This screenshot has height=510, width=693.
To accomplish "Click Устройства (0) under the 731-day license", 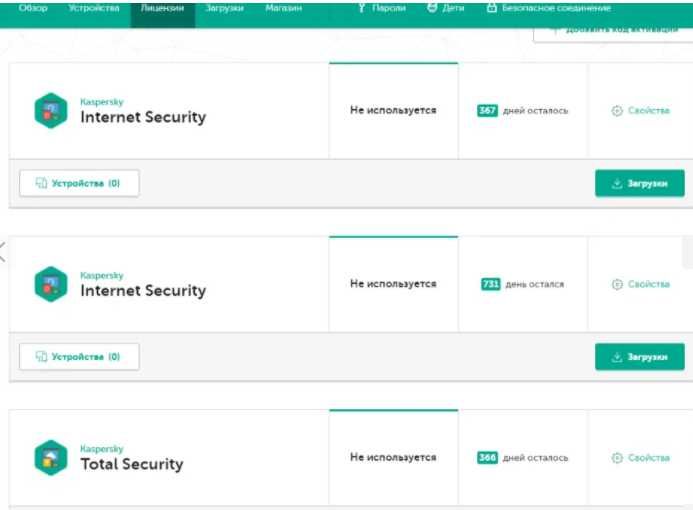I will pos(79,357).
